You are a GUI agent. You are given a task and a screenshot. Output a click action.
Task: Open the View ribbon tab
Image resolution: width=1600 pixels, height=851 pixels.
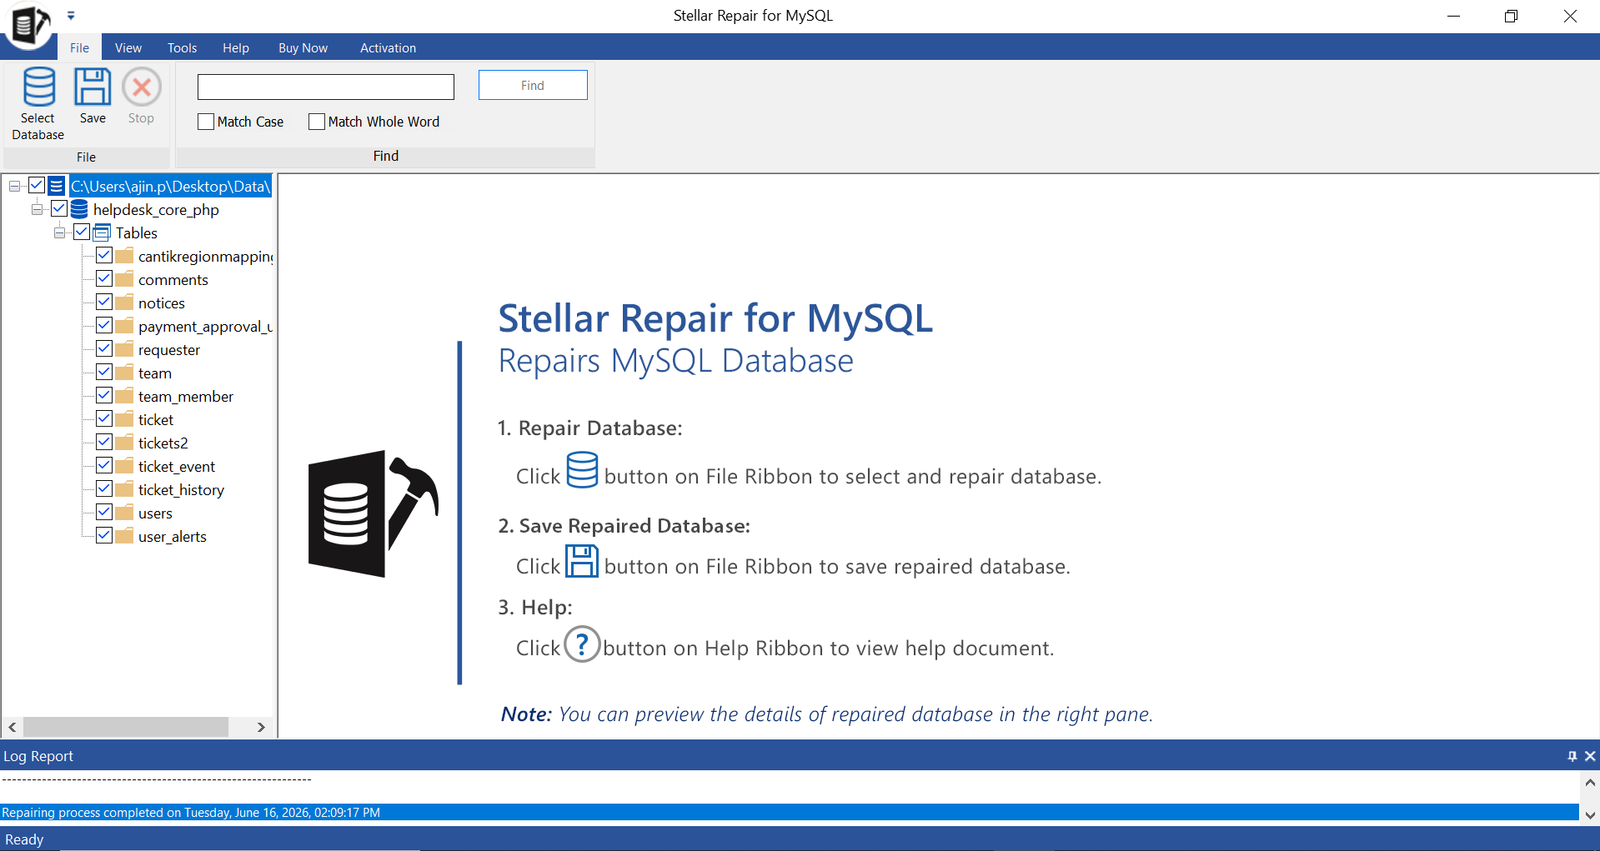click(128, 48)
